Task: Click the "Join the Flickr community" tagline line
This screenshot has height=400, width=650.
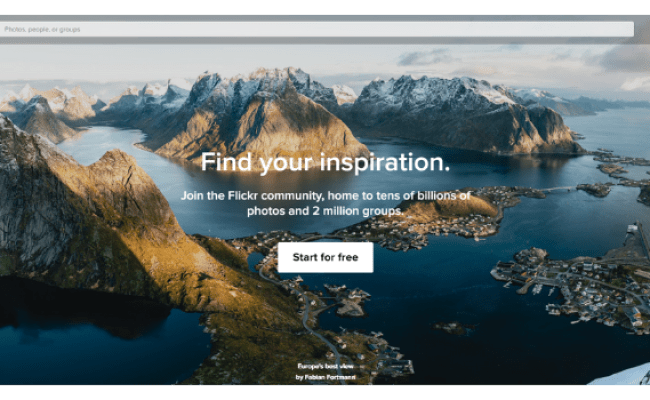Action: (x=325, y=196)
